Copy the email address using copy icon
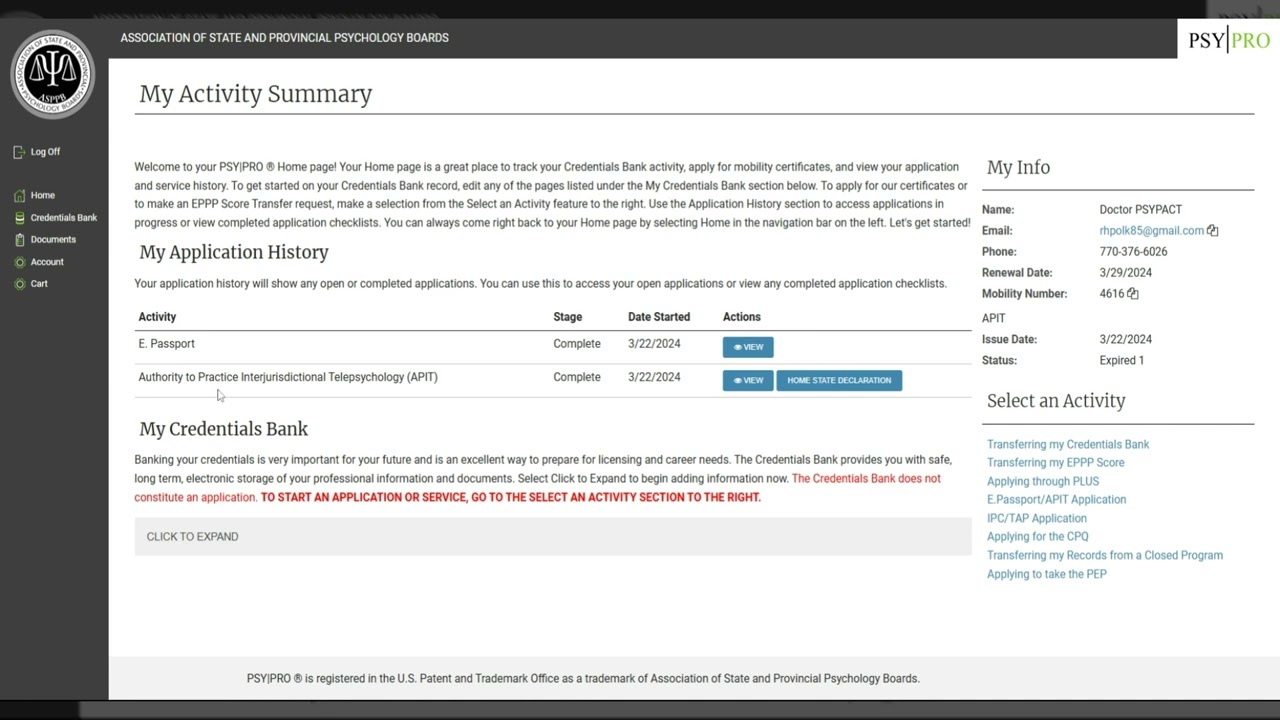This screenshot has width=1280, height=720. (x=1213, y=231)
